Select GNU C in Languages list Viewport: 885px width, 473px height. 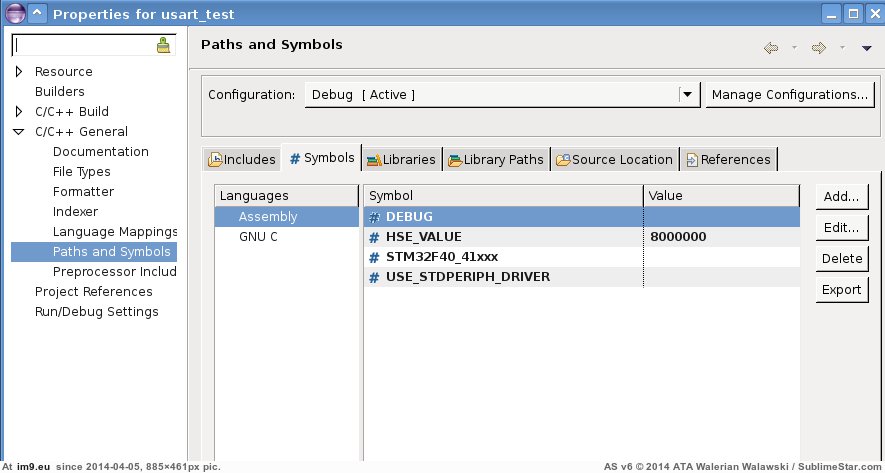tap(258, 237)
